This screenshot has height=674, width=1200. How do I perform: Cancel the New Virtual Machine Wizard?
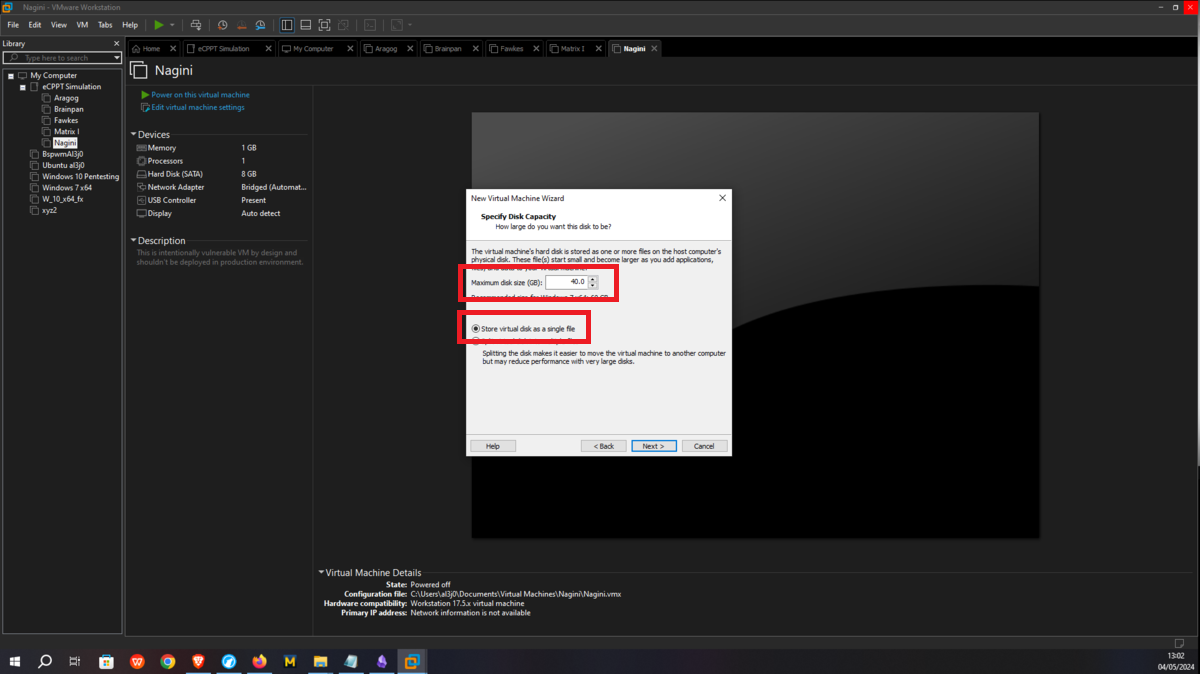(x=704, y=446)
